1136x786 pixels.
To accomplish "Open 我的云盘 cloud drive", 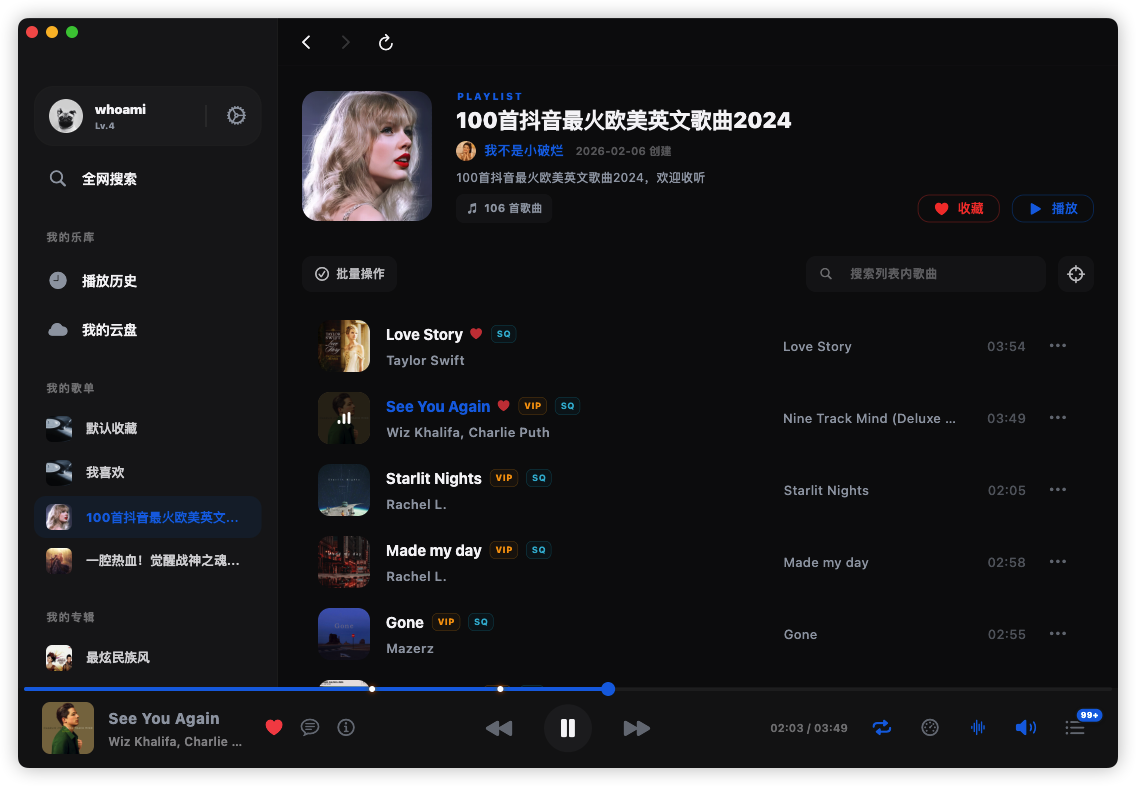I will point(147,330).
